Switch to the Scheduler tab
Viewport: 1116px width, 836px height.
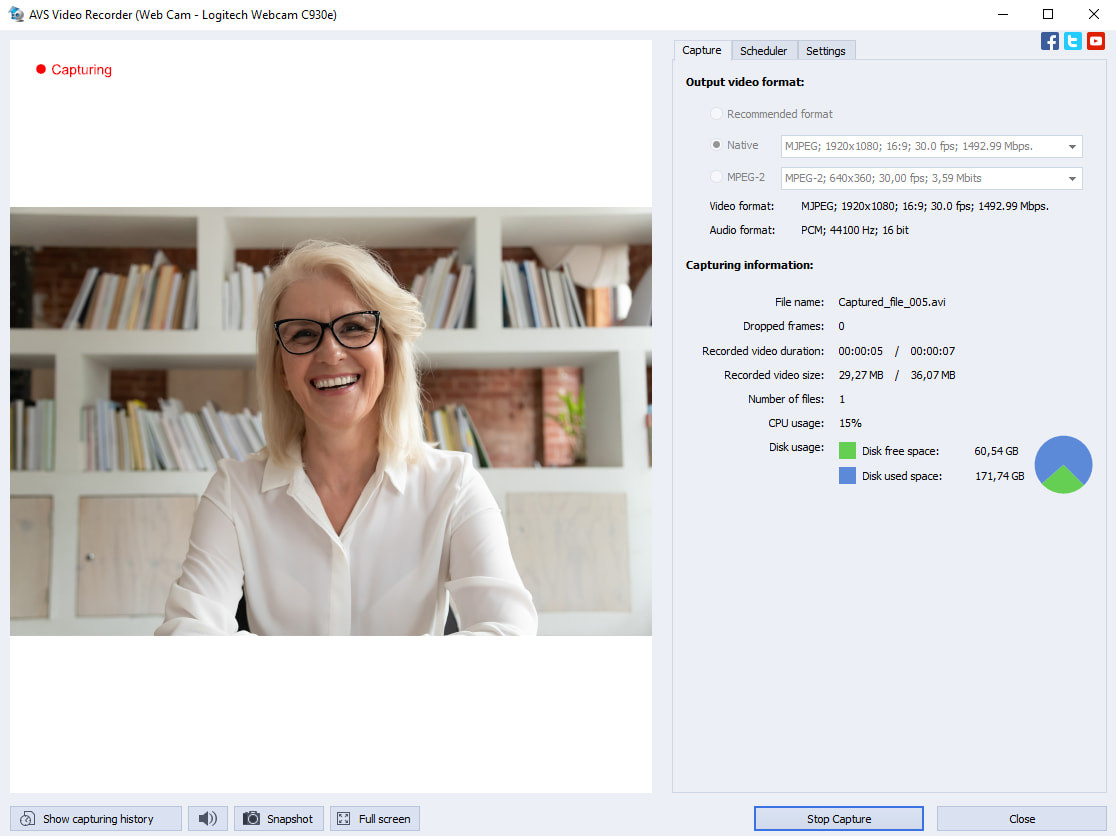pyautogui.click(x=763, y=50)
